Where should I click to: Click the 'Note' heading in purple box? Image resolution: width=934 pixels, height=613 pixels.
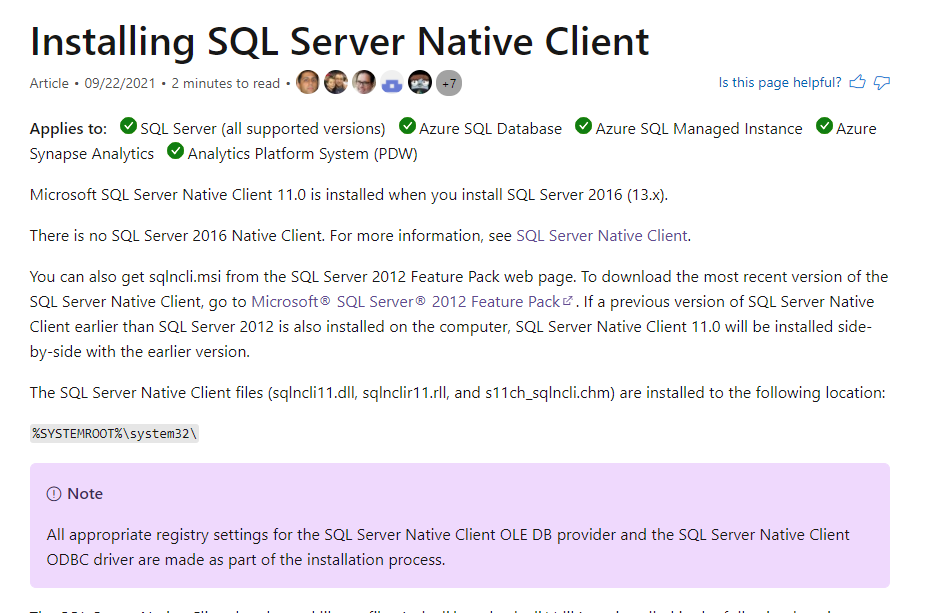(x=85, y=494)
